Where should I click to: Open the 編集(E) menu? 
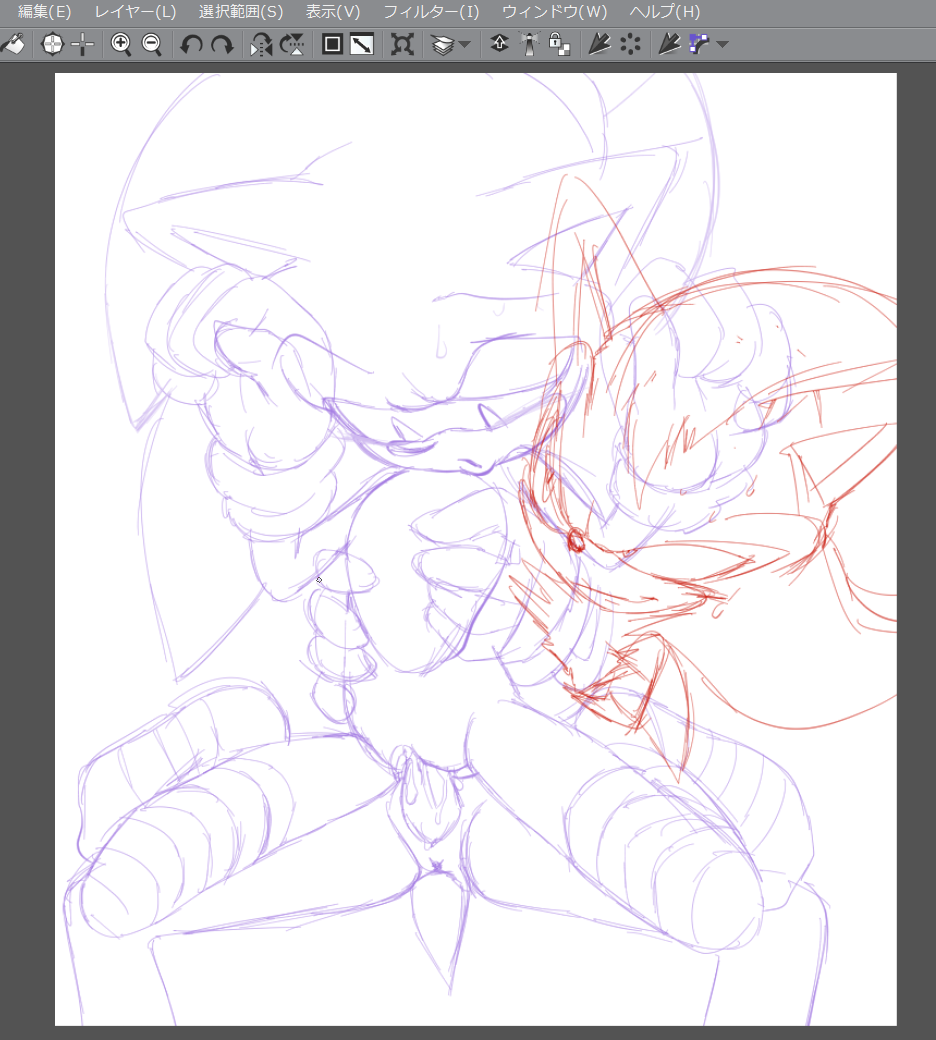(44, 12)
